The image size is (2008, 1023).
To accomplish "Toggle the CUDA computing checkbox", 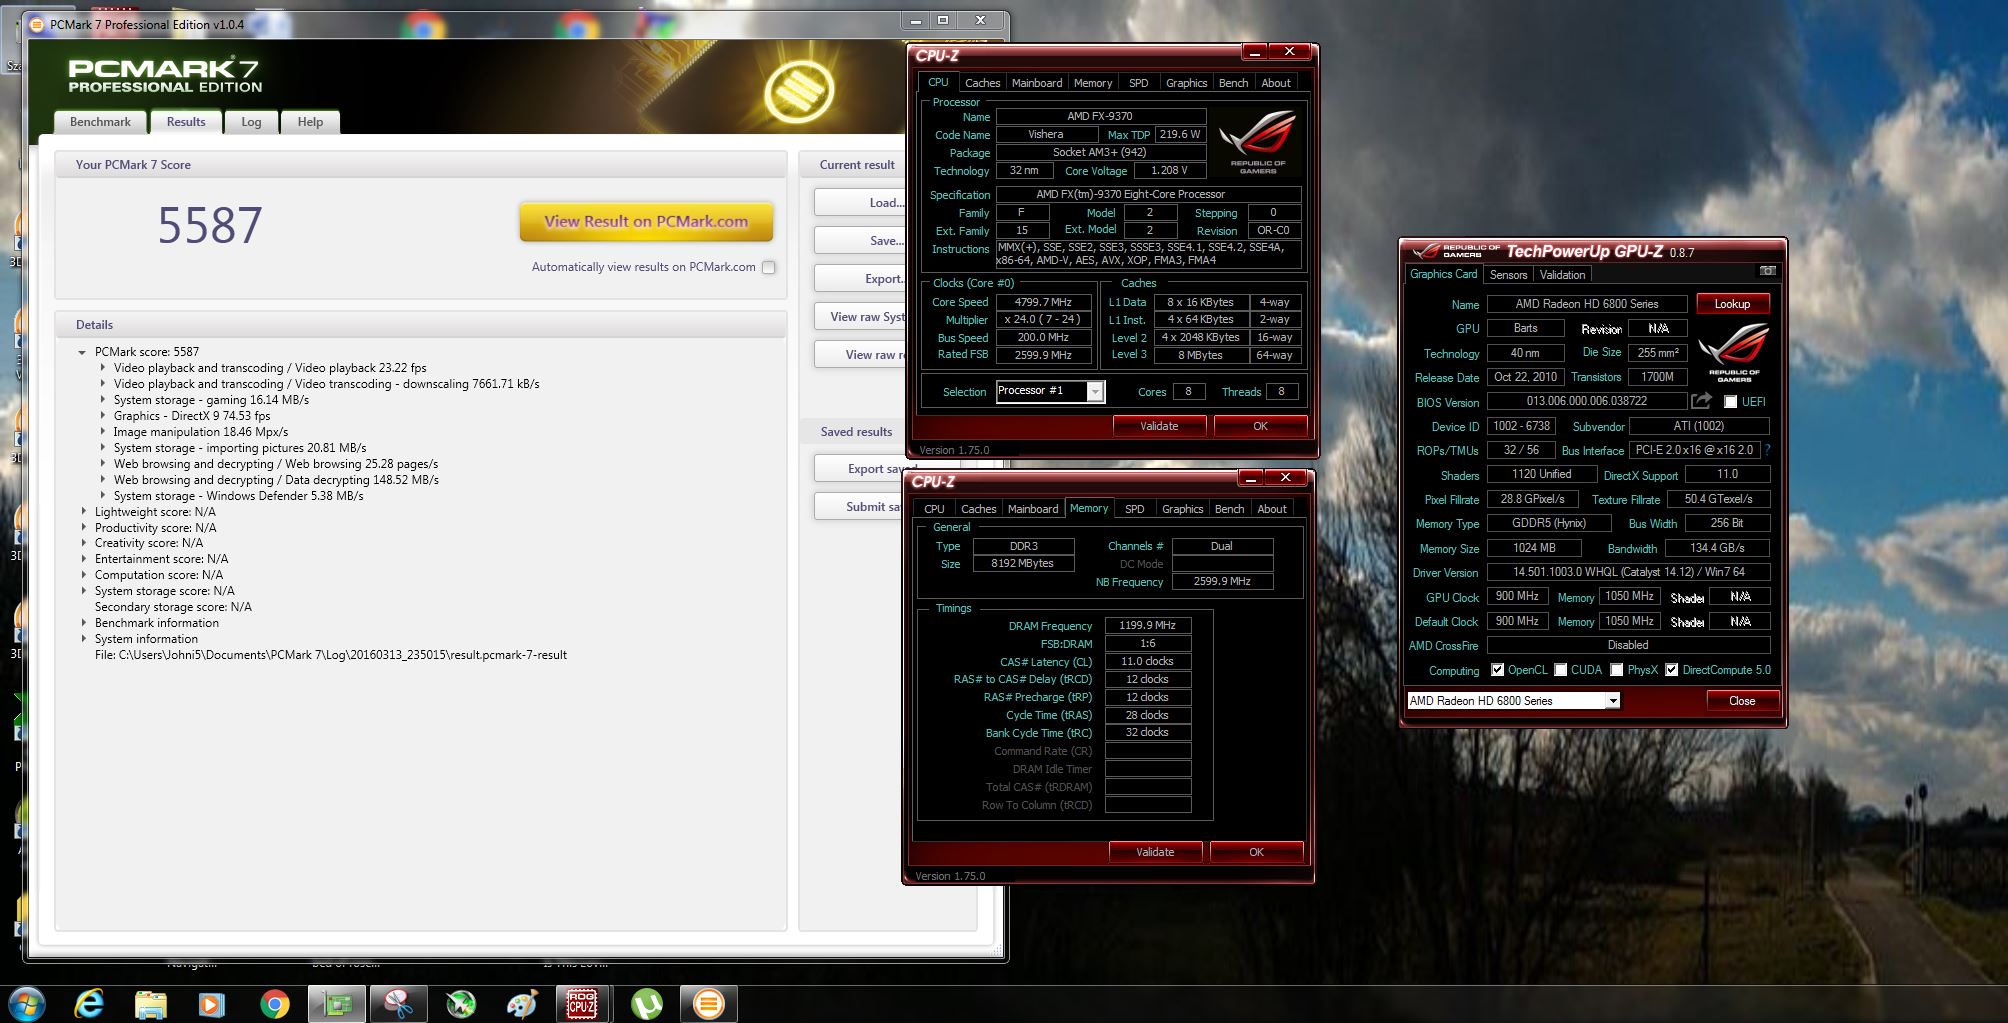I will click(1560, 670).
